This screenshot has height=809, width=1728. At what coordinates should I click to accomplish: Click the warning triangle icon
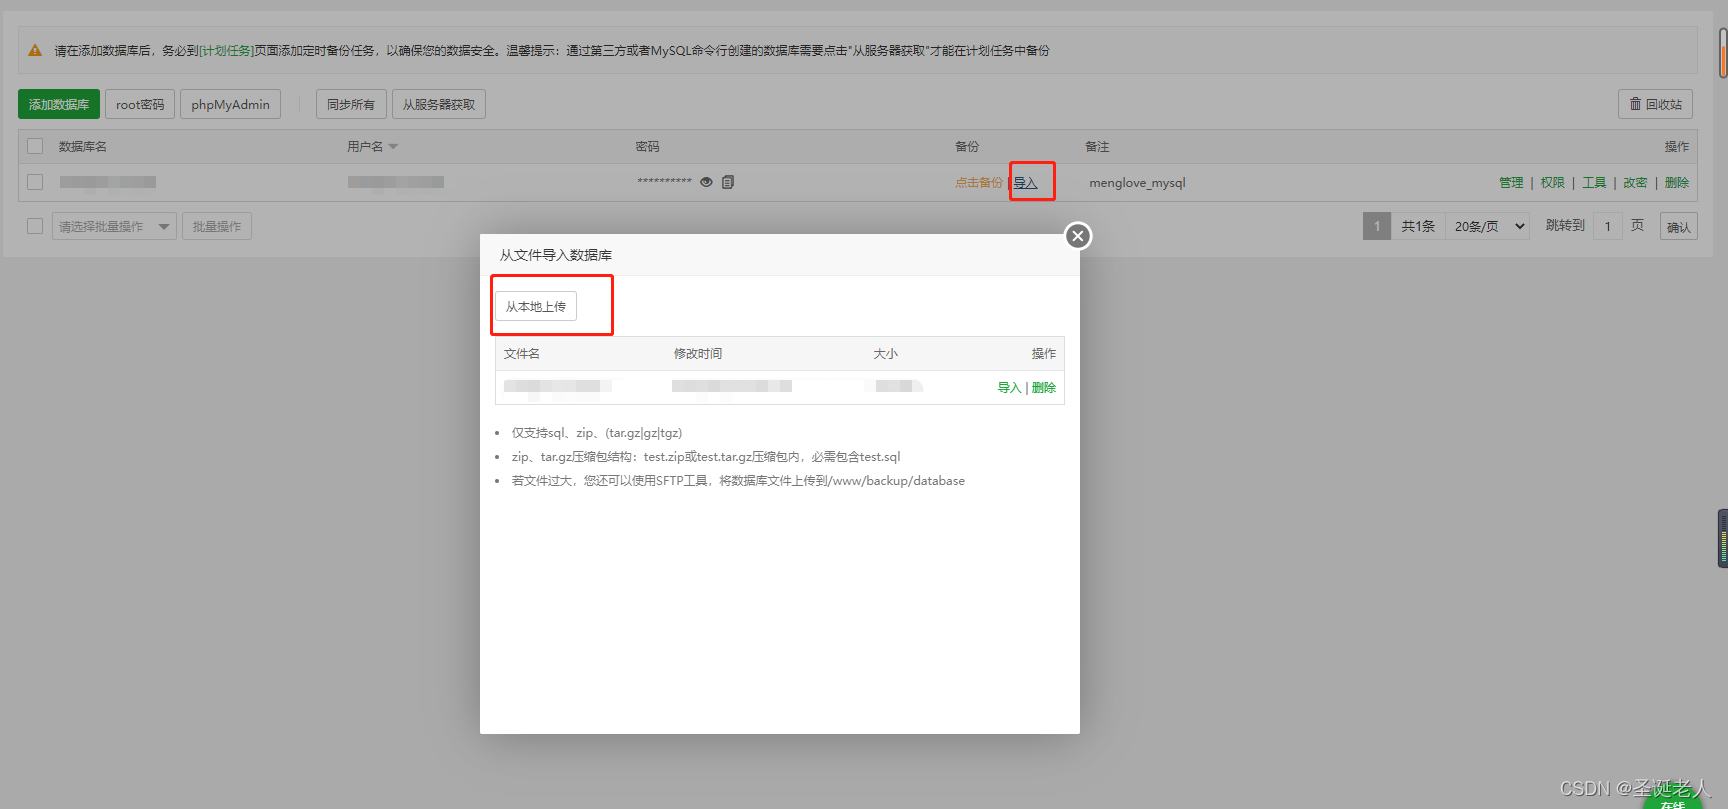click(x=35, y=50)
